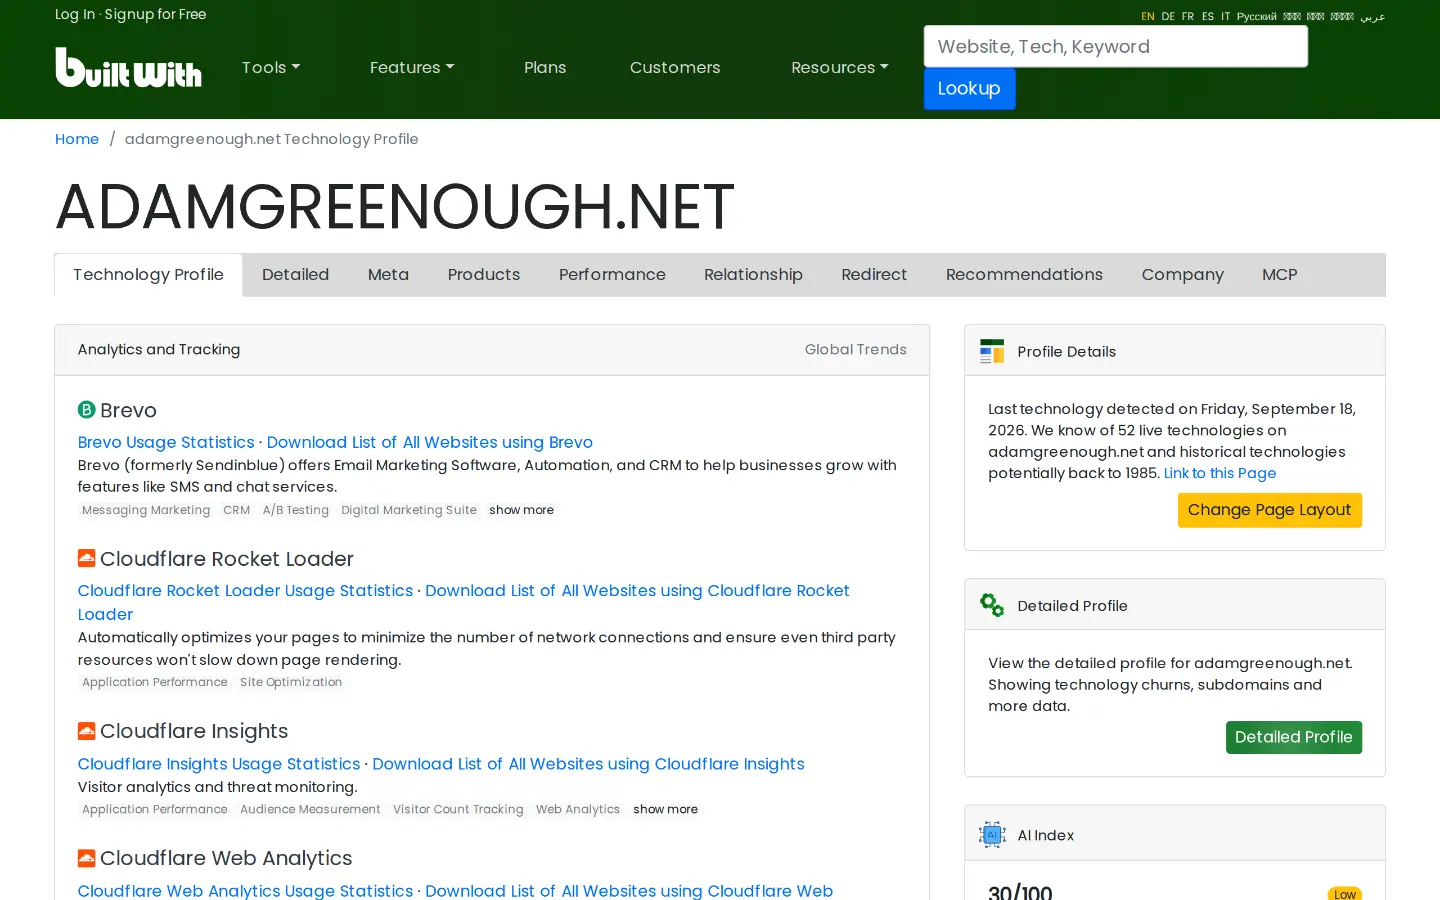1440x900 pixels.
Task: Show more tags for Cloudflare Insights
Action: (665, 809)
